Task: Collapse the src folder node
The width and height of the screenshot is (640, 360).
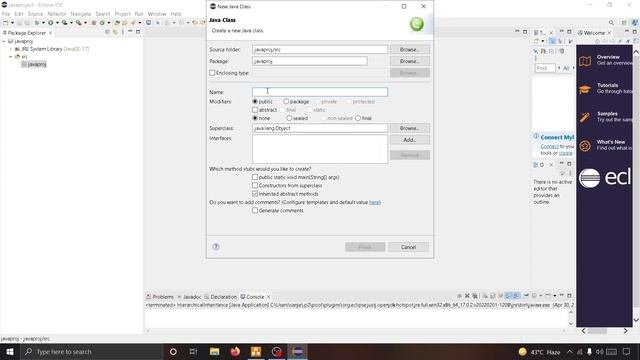Action: [11, 57]
